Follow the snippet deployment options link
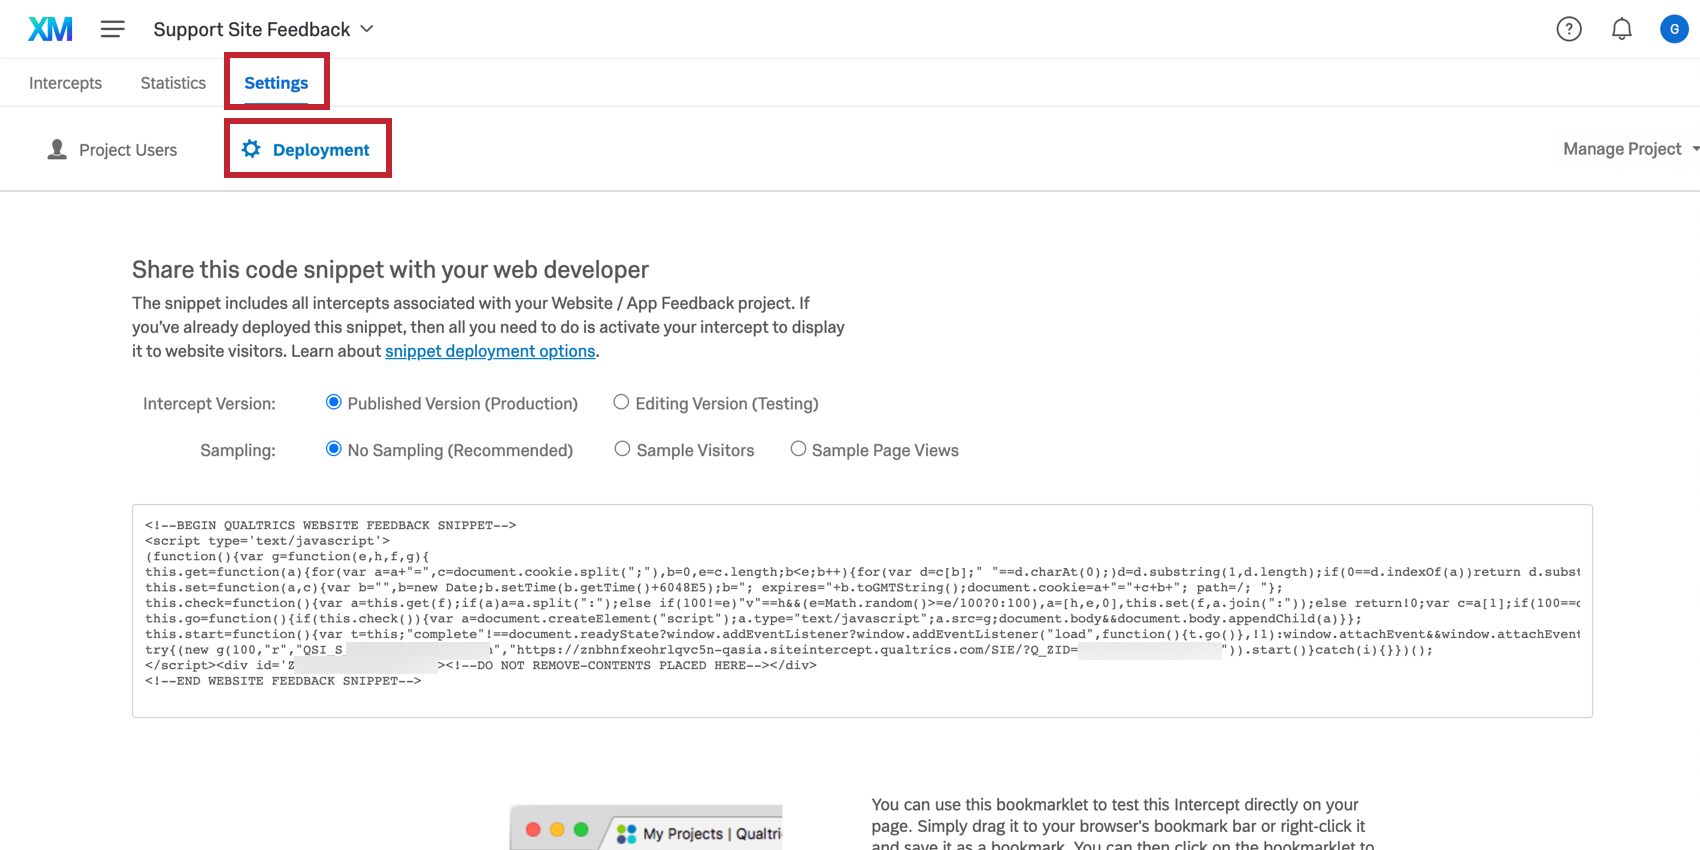This screenshot has width=1700, height=850. (490, 351)
